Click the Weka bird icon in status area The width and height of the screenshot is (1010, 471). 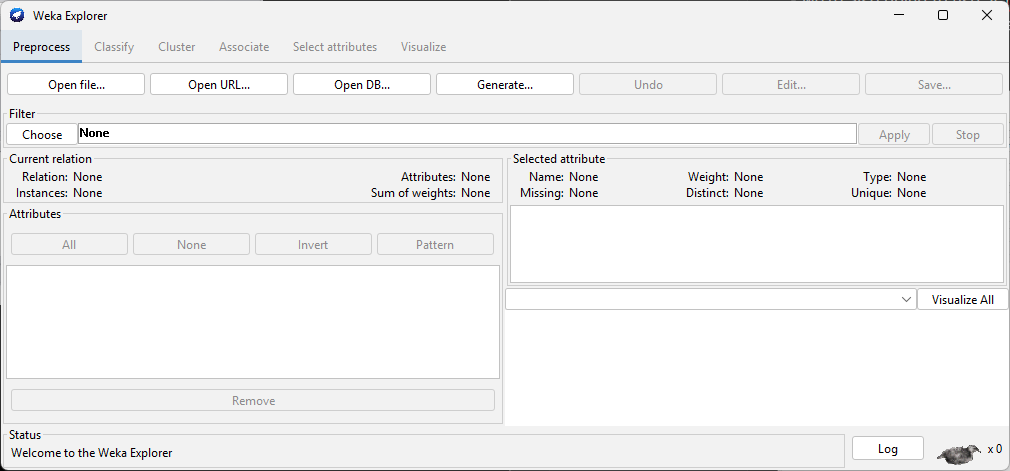tap(959, 454)
